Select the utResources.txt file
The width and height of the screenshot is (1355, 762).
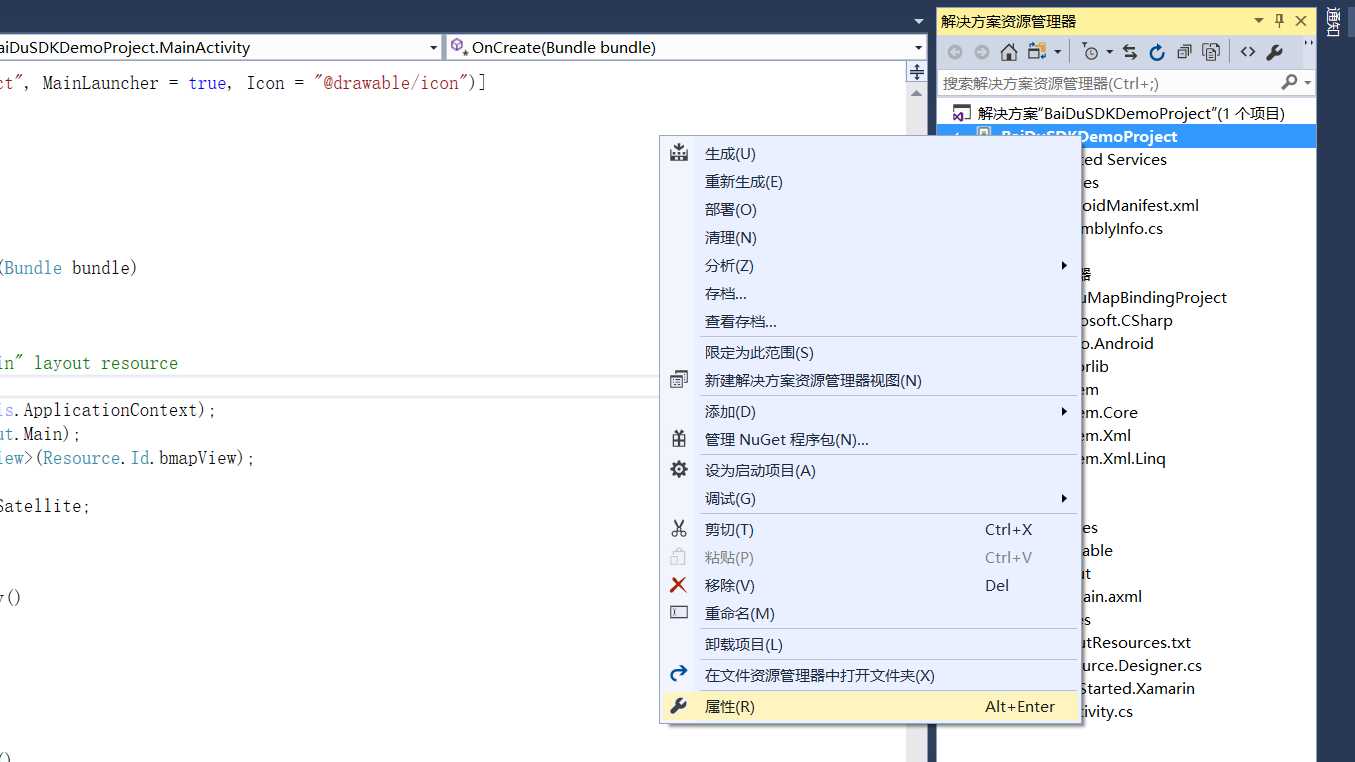1136,642
